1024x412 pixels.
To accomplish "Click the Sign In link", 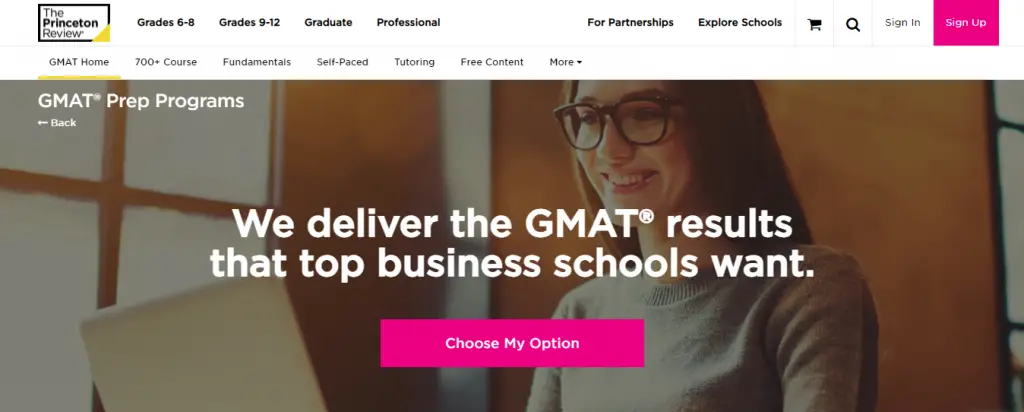I will (902, 22).
